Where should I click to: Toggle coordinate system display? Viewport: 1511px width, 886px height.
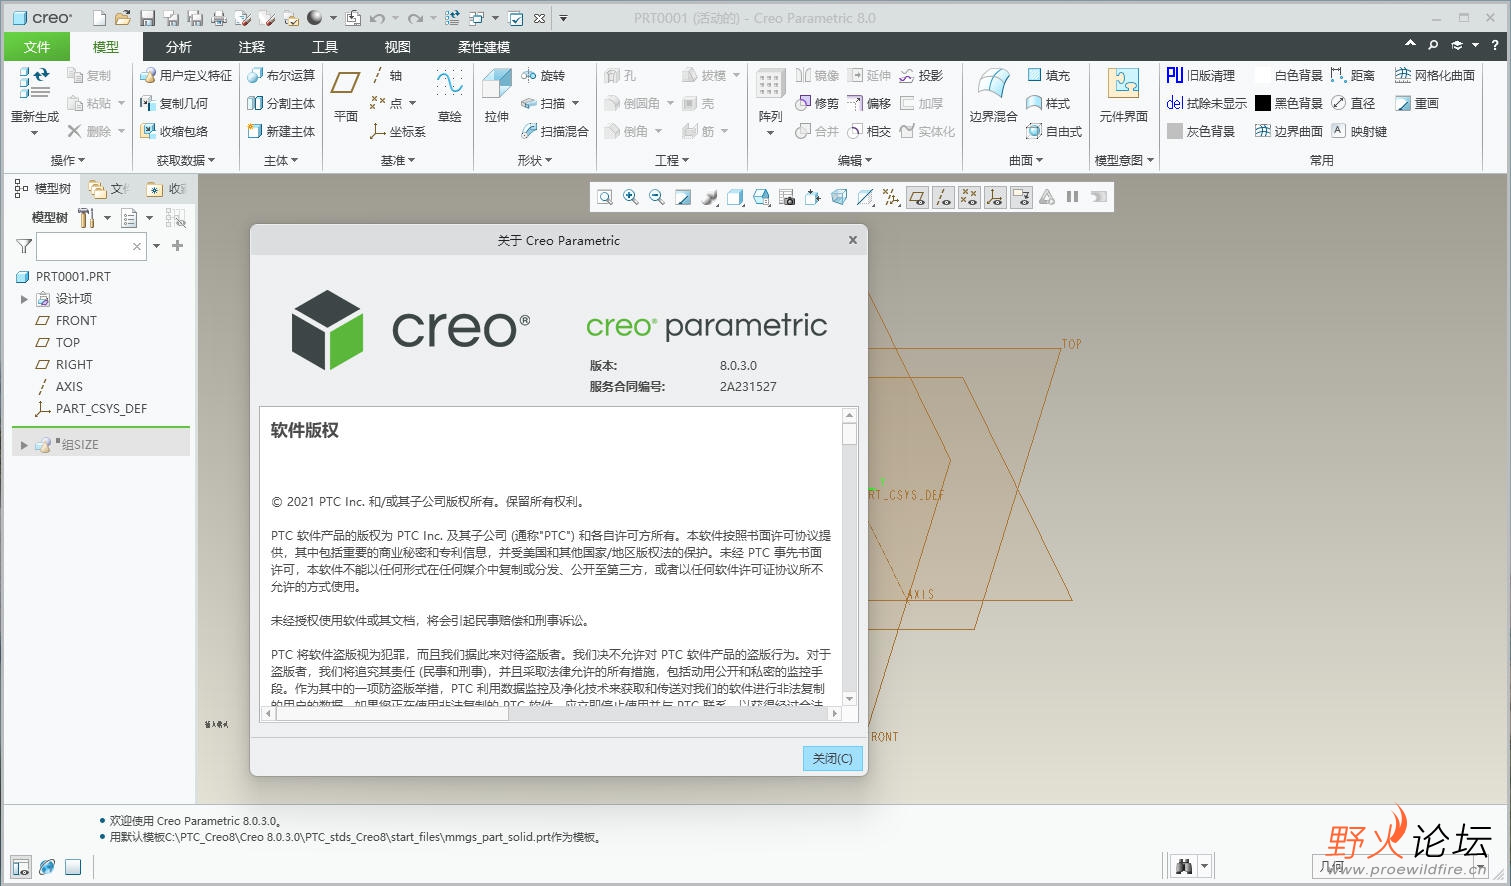coord(995,197)
